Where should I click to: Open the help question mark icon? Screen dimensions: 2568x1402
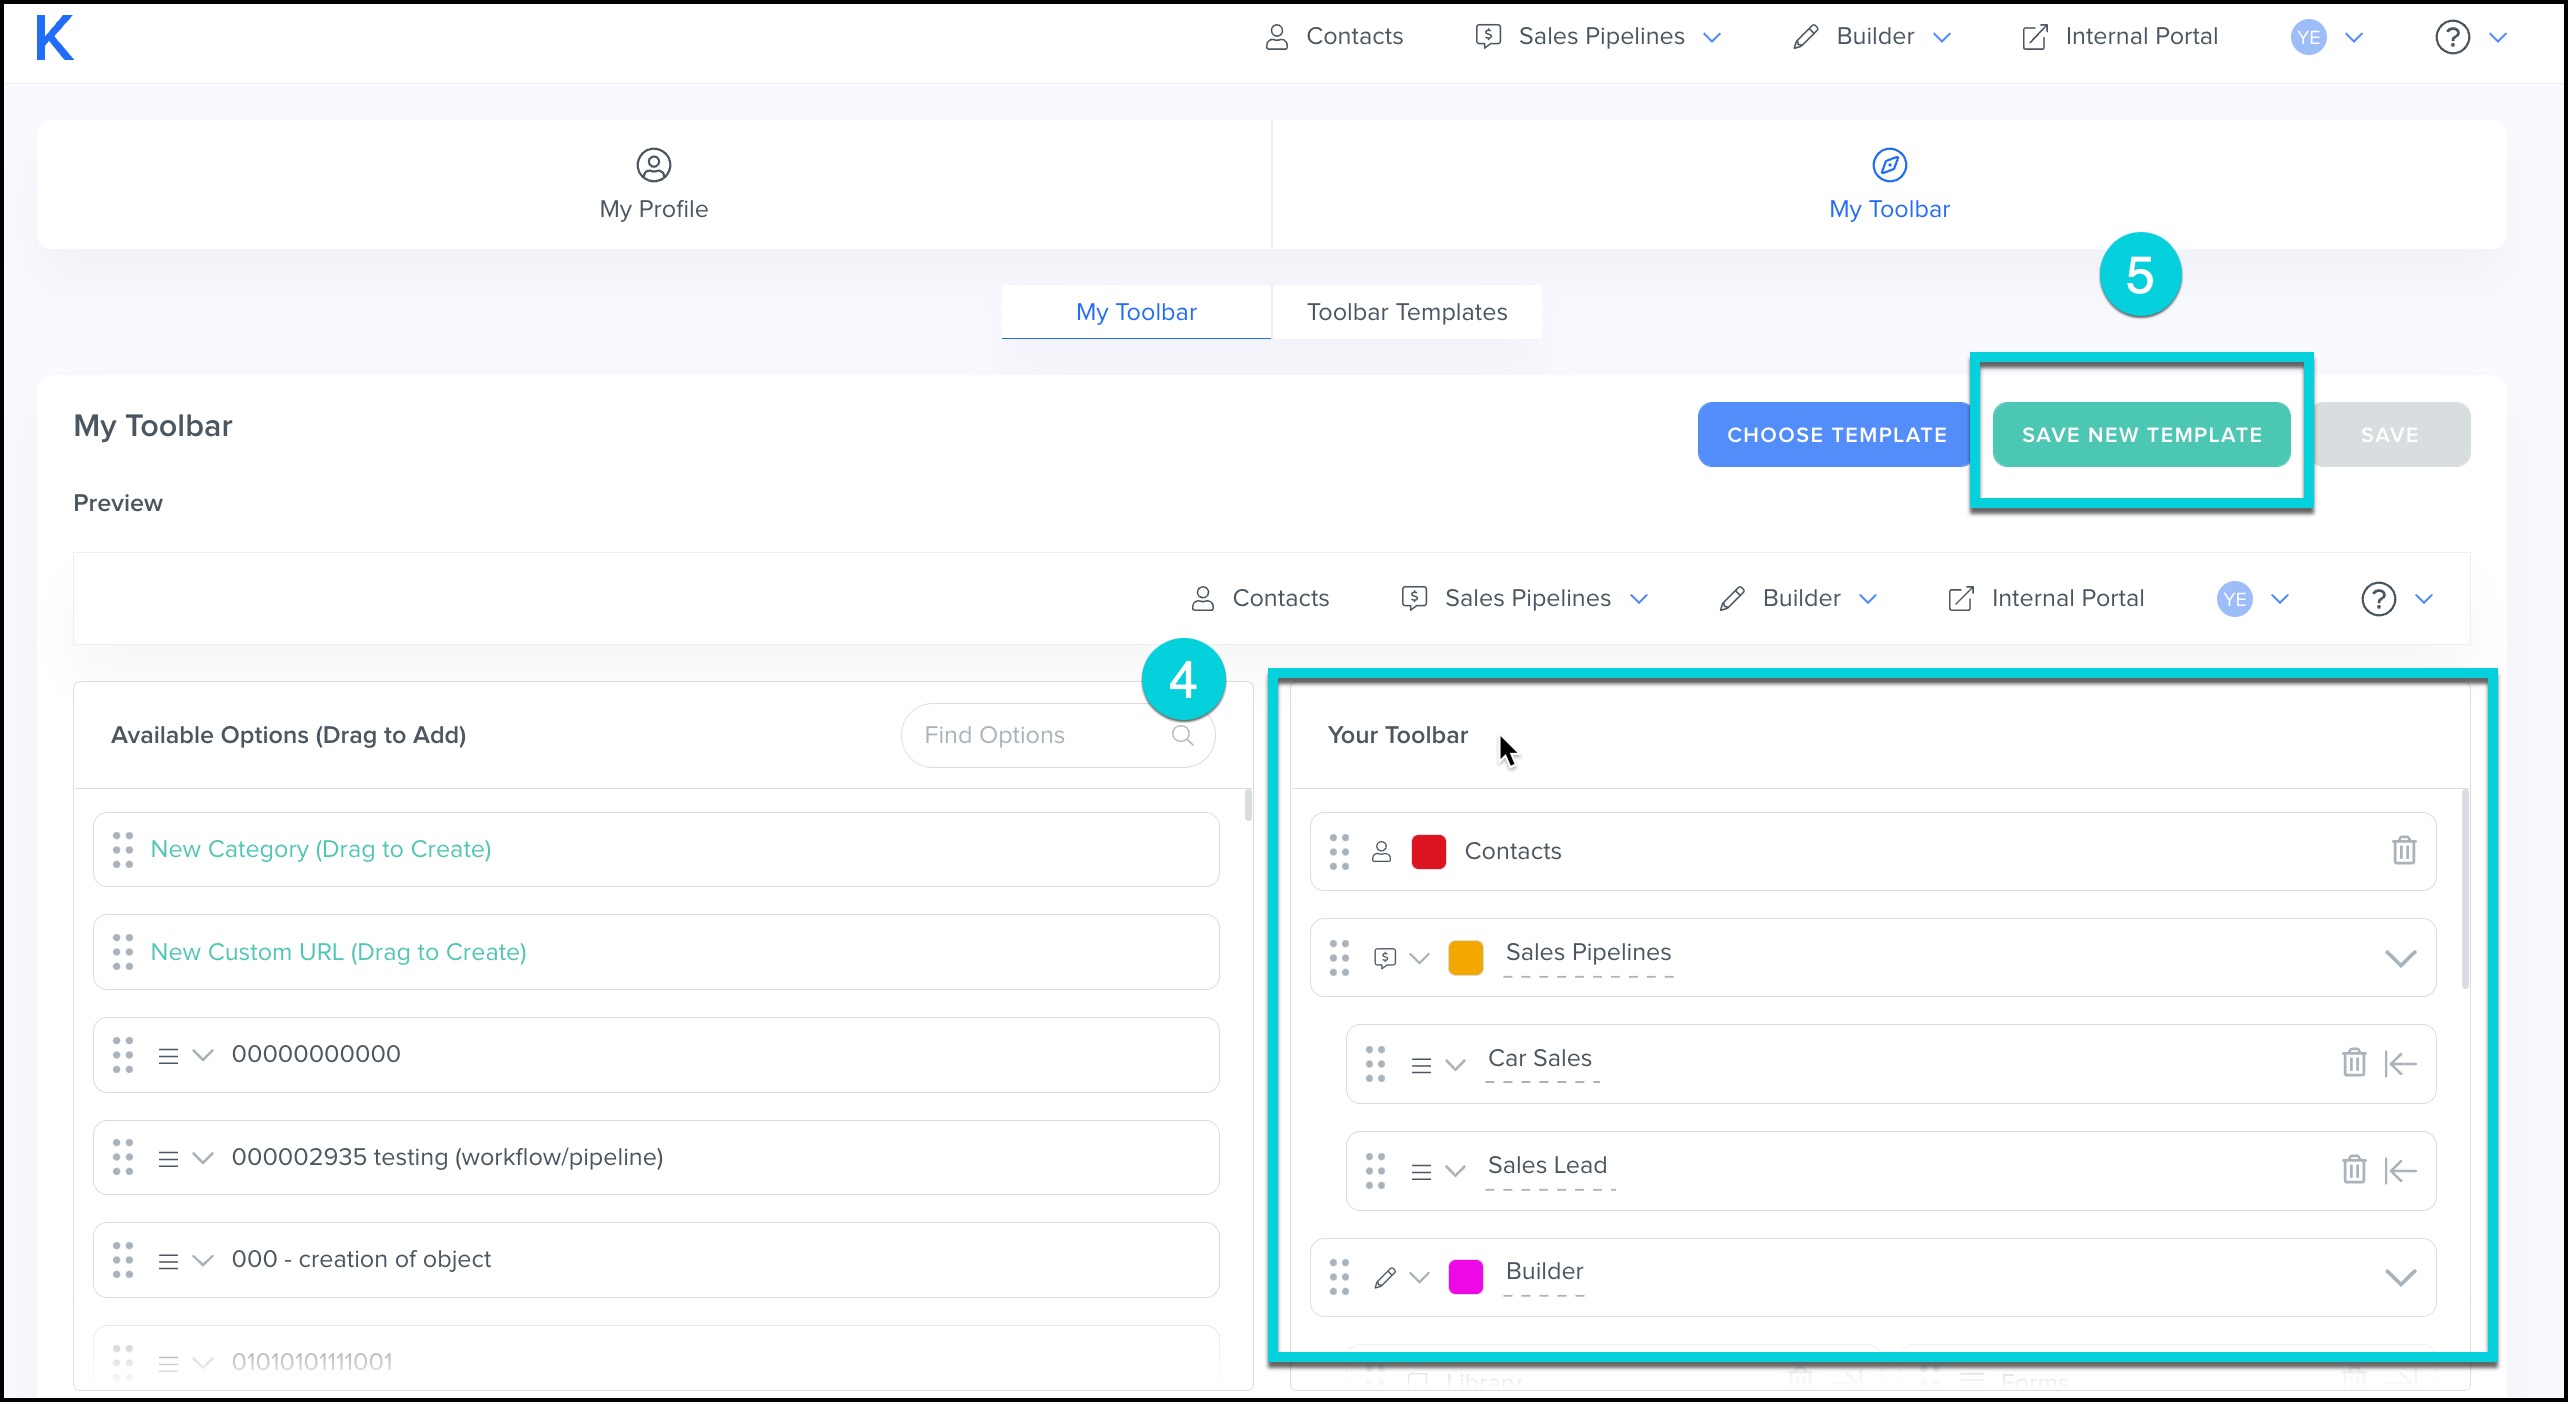[x=2452, y=38]
